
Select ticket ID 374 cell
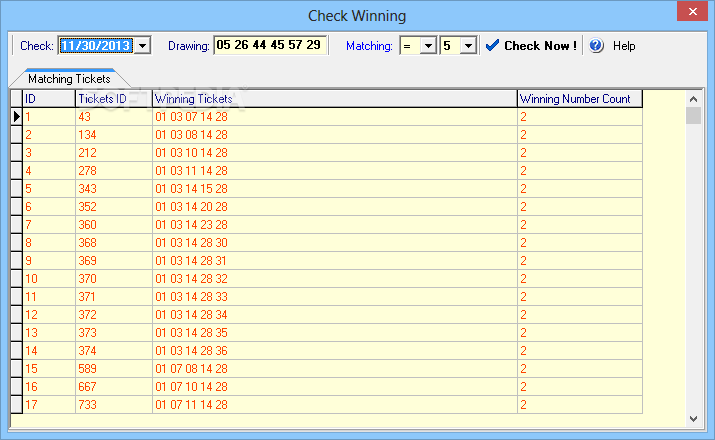114,351
